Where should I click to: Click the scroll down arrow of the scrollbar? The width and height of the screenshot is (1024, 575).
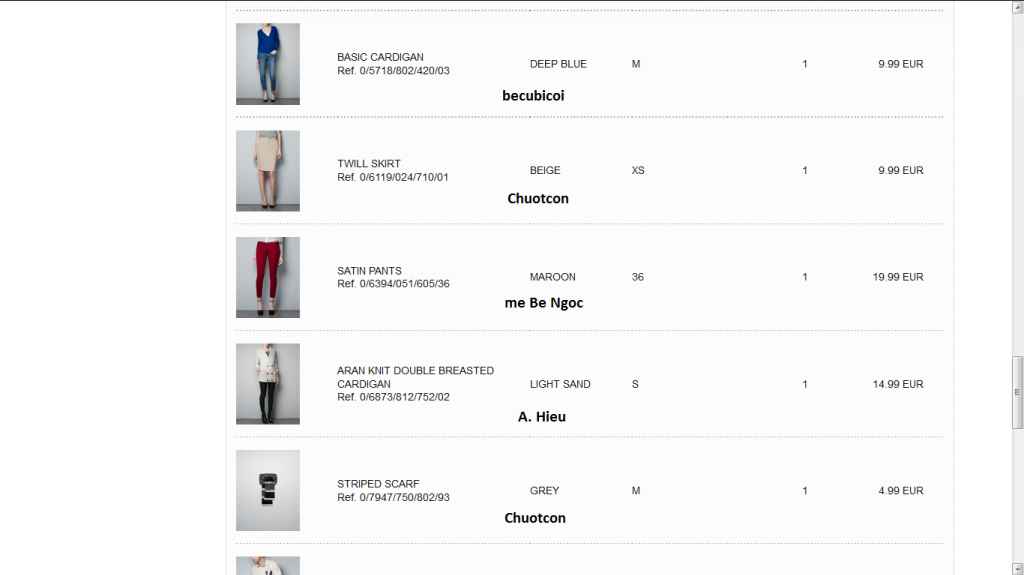coord(1018,568)
